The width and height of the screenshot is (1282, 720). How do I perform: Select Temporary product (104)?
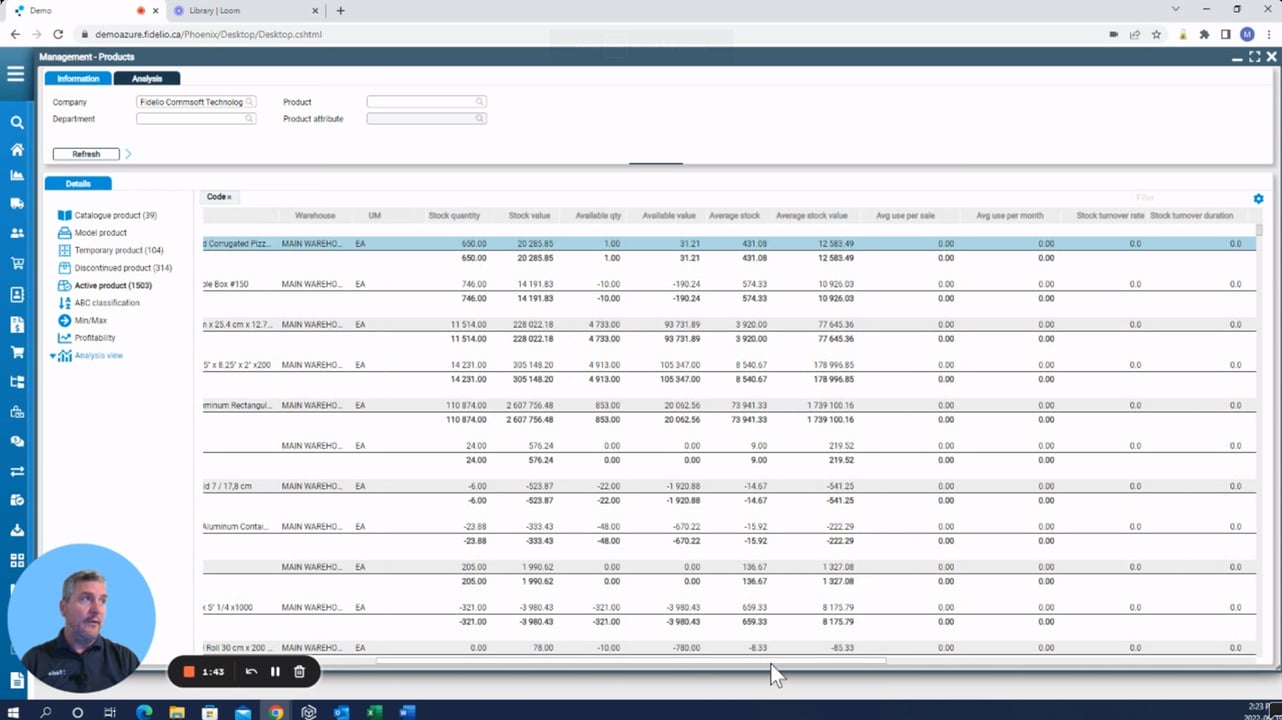coord(119,250)
